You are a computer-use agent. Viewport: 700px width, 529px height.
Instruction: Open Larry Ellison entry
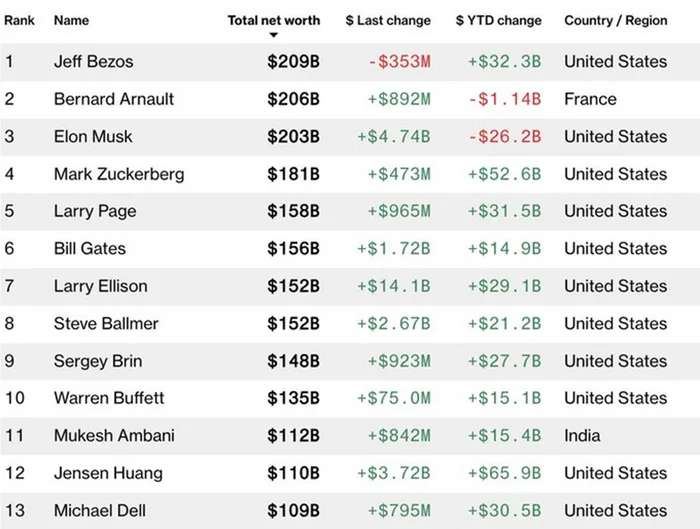[100, 286]
